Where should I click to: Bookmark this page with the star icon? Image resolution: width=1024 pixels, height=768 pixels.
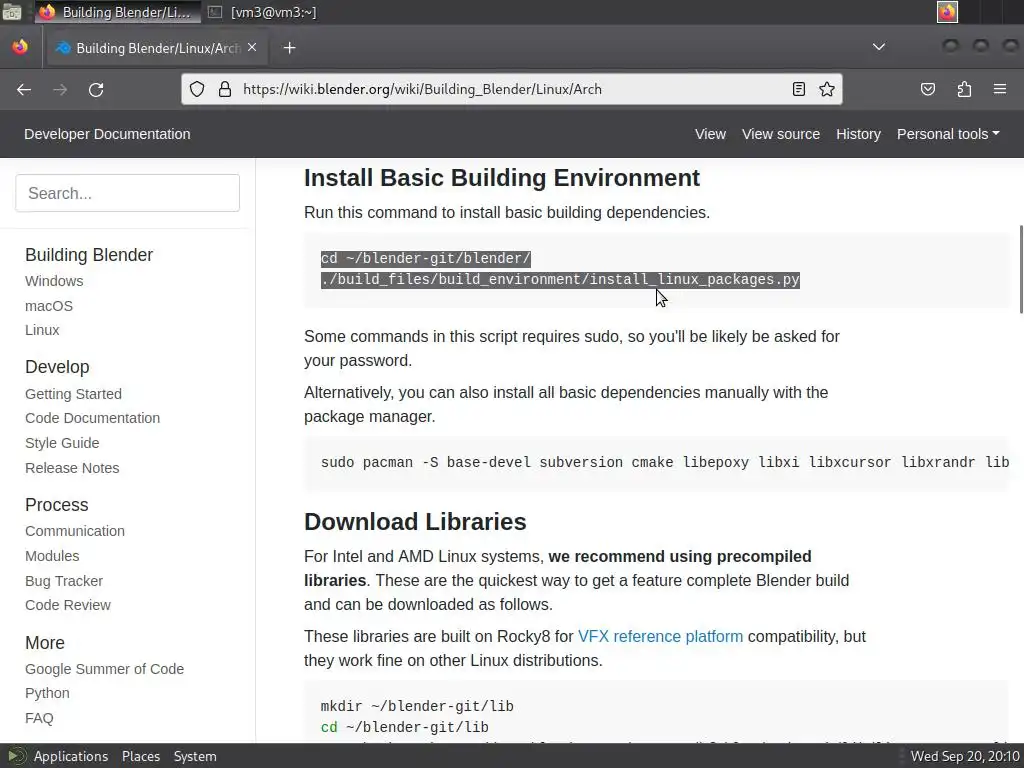(827, 89)
